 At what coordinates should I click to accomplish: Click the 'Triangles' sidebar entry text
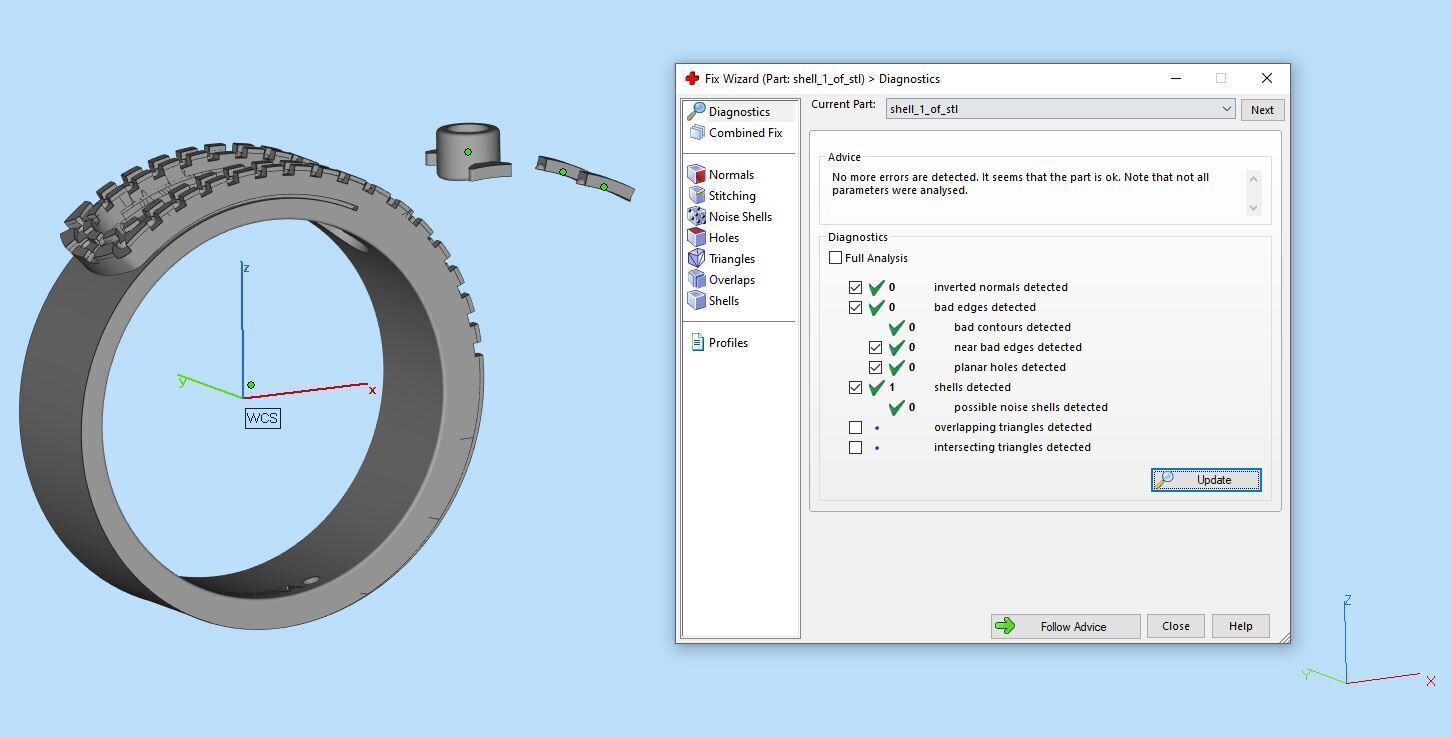(x=732, y=259)
